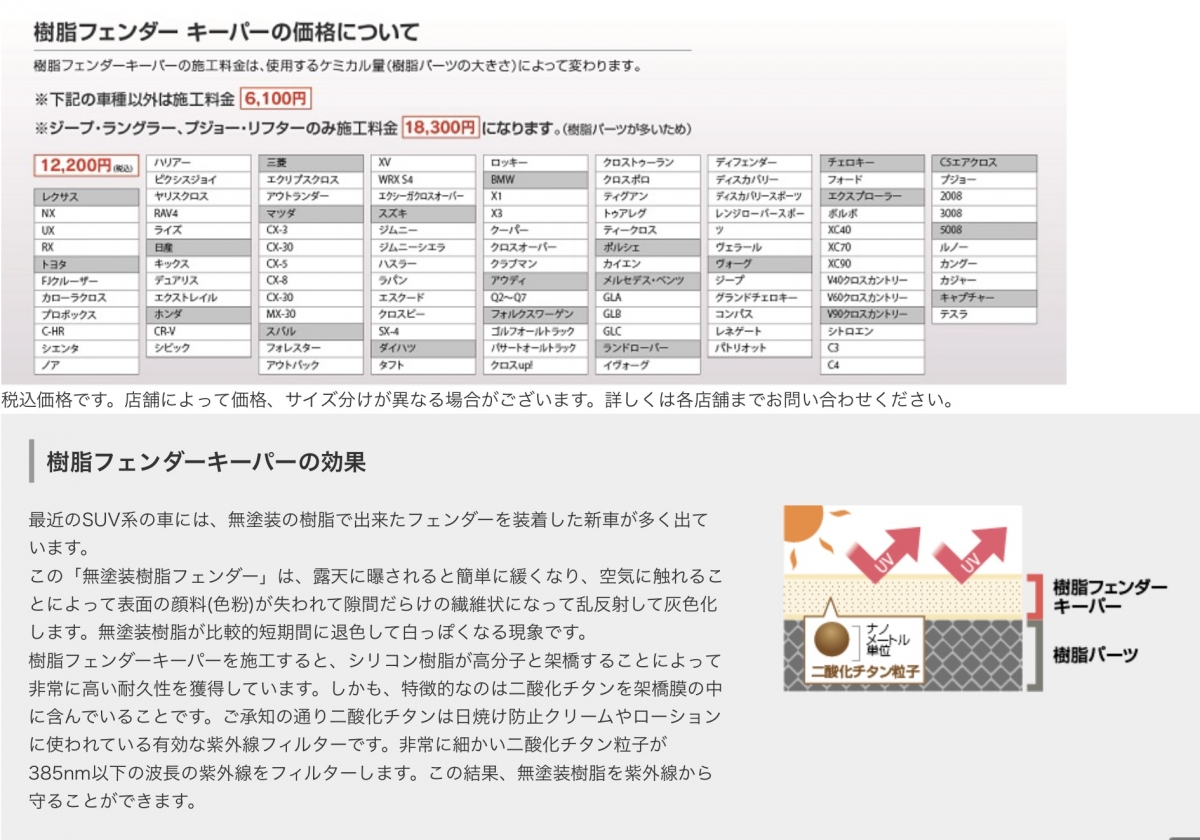Click the メルセデス・ベンツ header cell
The width and height of the screenshot is (1200, 840).
pos(648,281)
